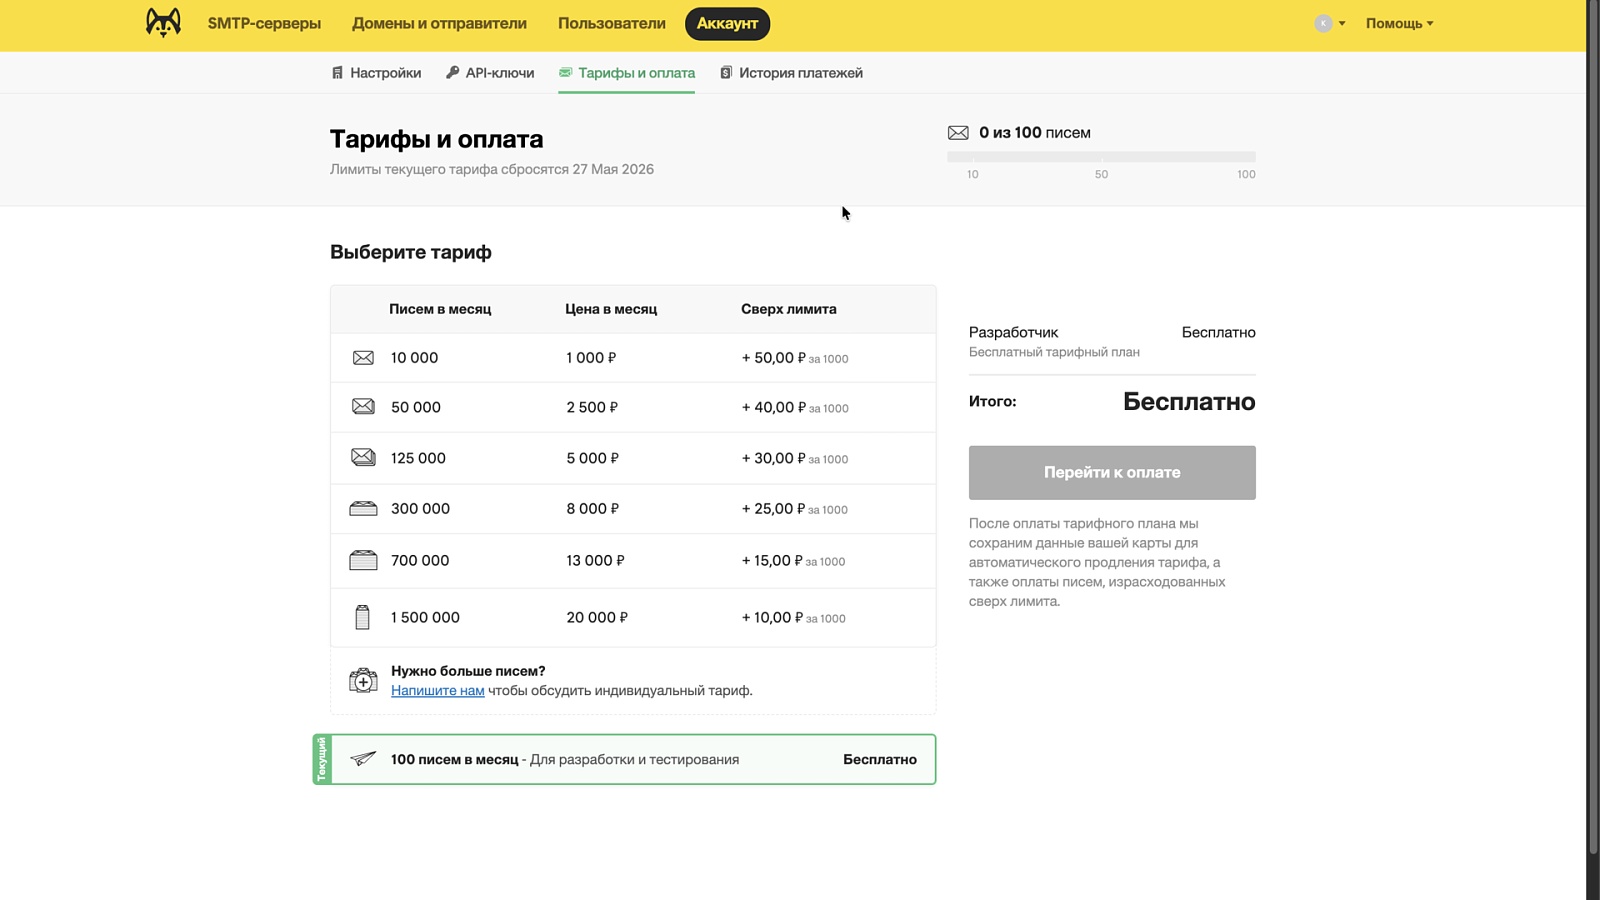The height and width of the screenshot is (900, 1600).
Task: Select the 125 000 letters text
Action: click(418, 458)
